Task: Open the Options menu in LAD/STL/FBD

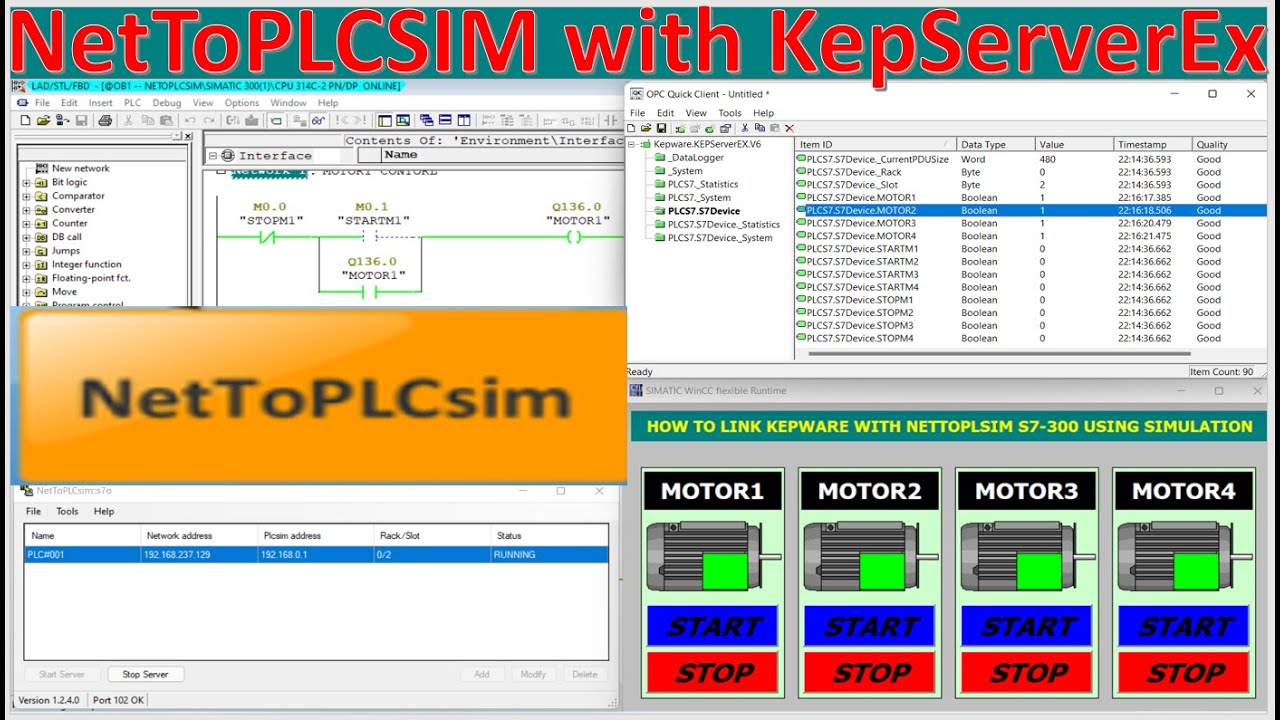Action: pos(241,103)
